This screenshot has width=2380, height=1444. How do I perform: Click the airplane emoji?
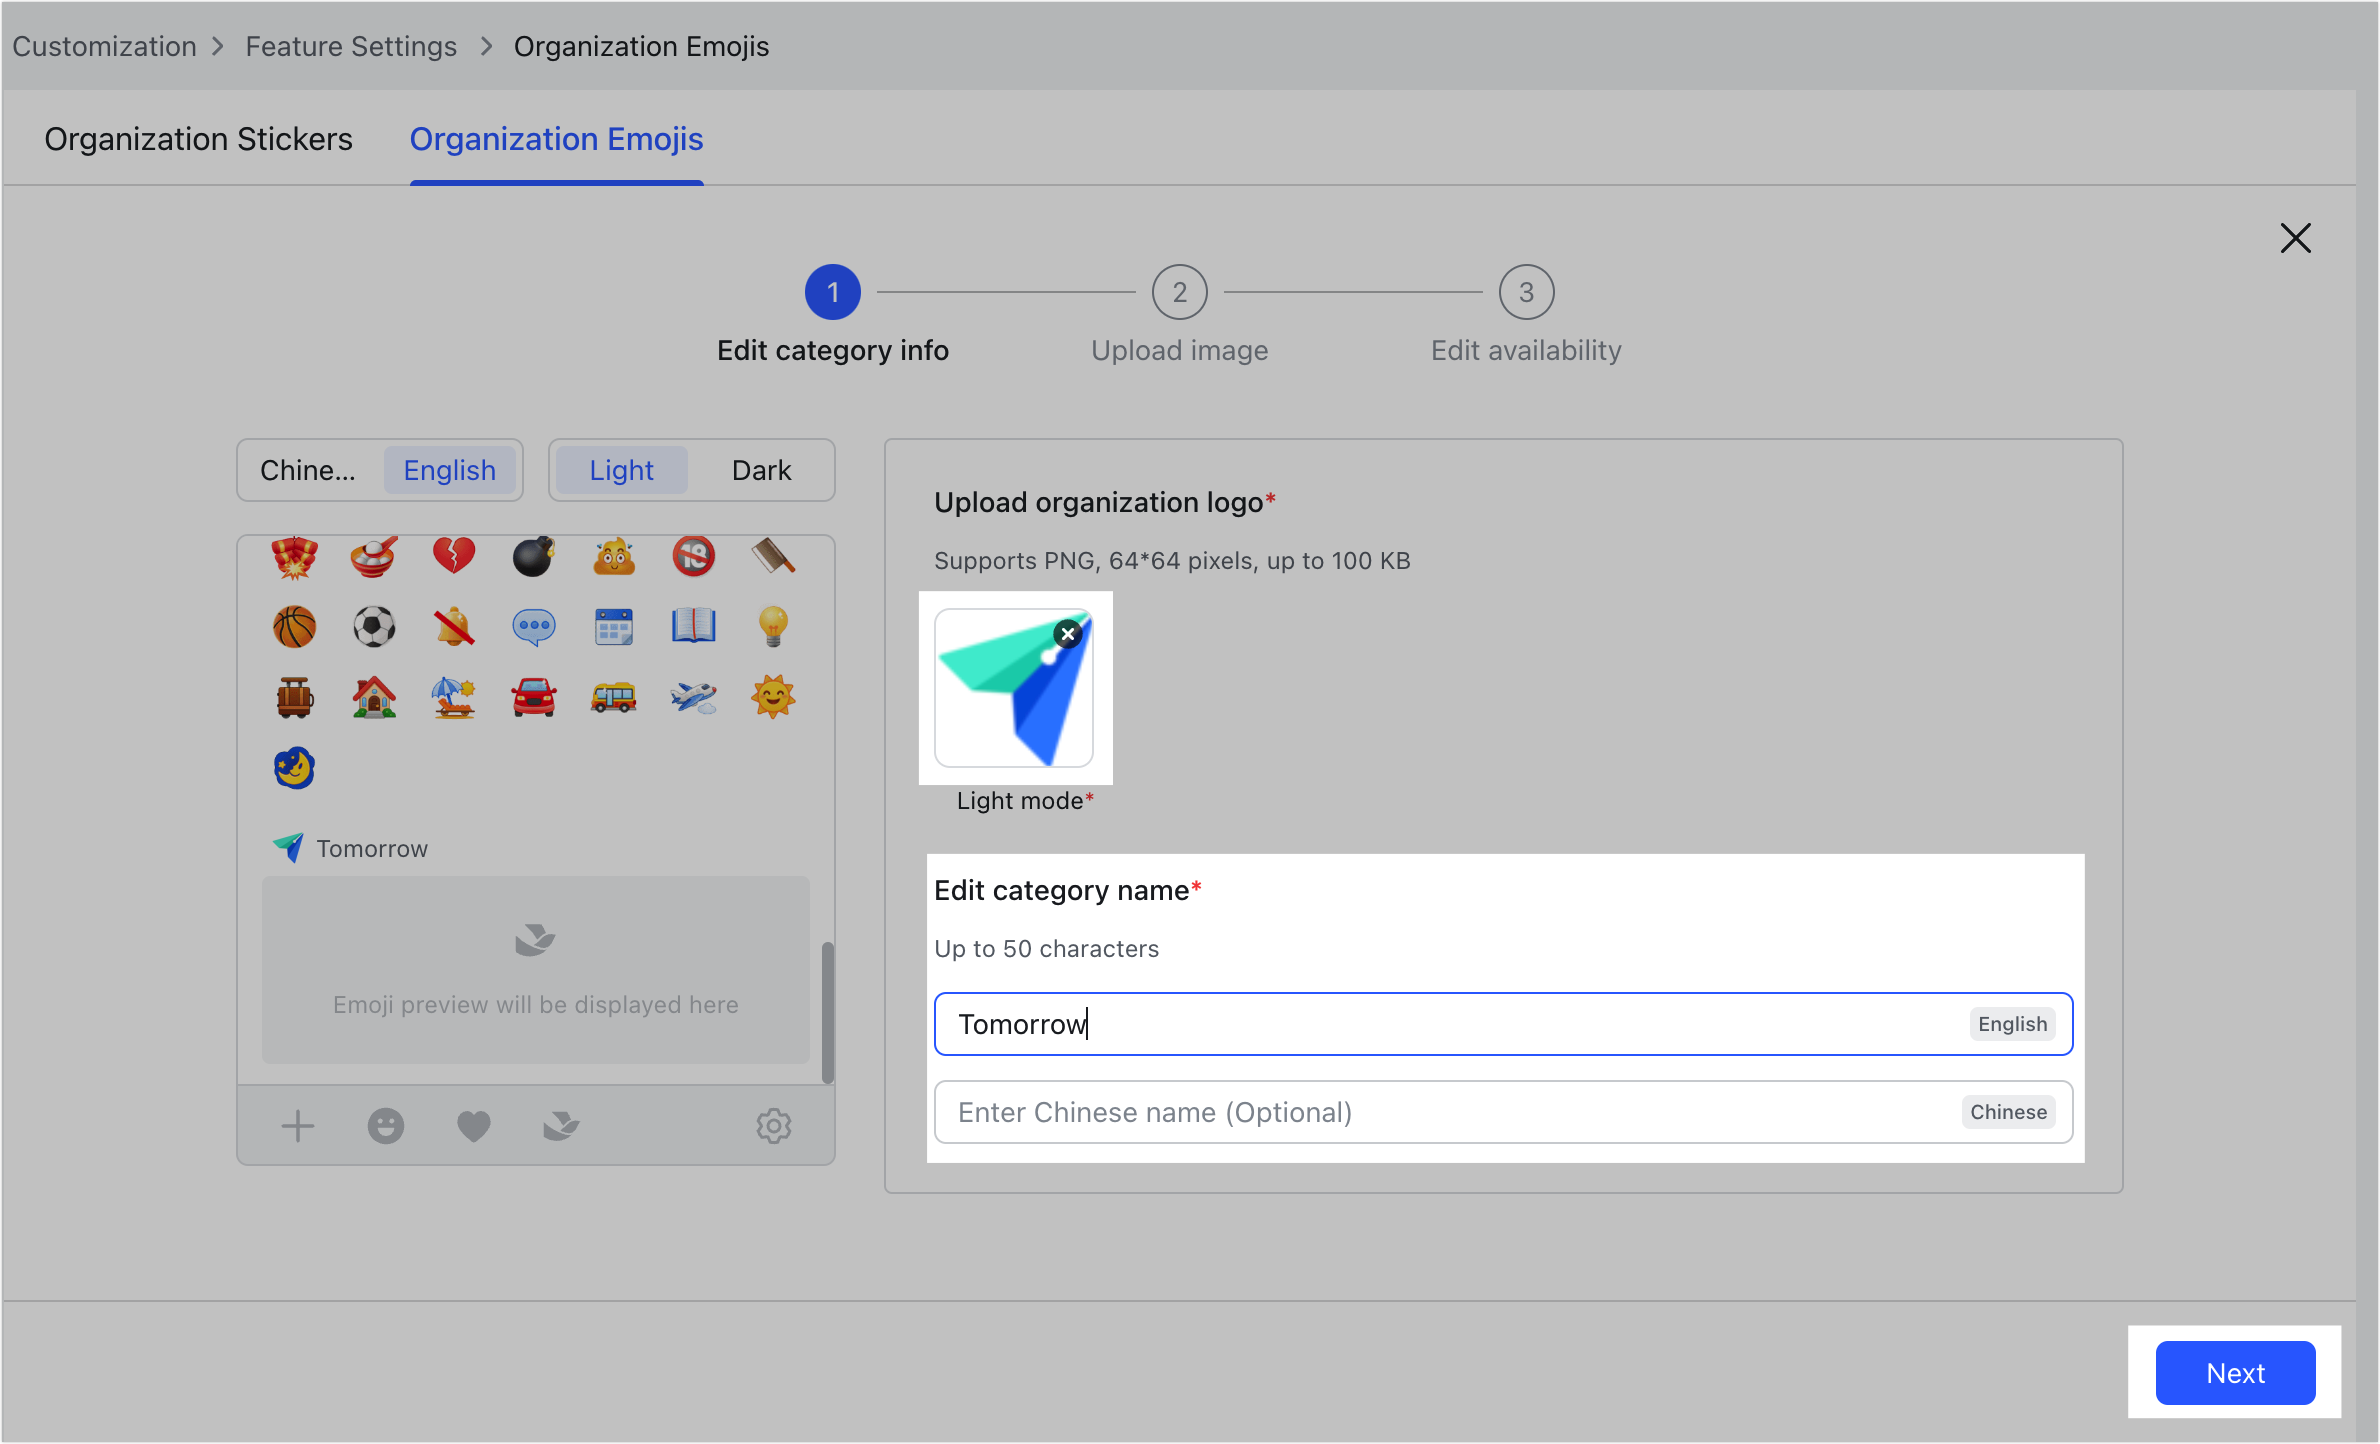tap(694, 697)
